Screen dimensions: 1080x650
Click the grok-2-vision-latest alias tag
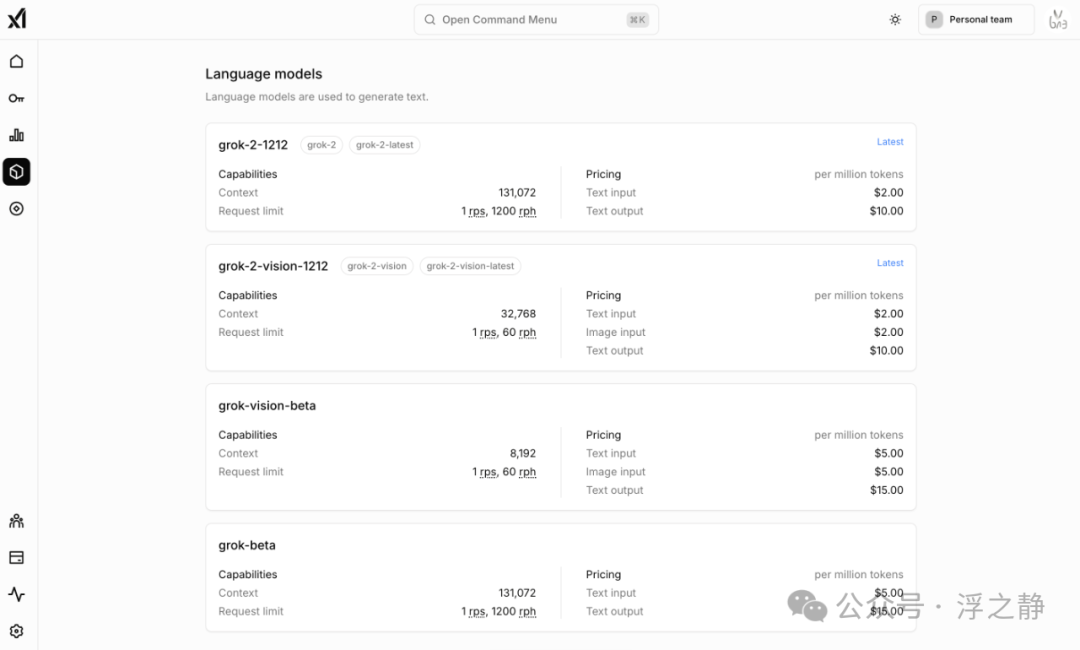(x=470, y=266)
